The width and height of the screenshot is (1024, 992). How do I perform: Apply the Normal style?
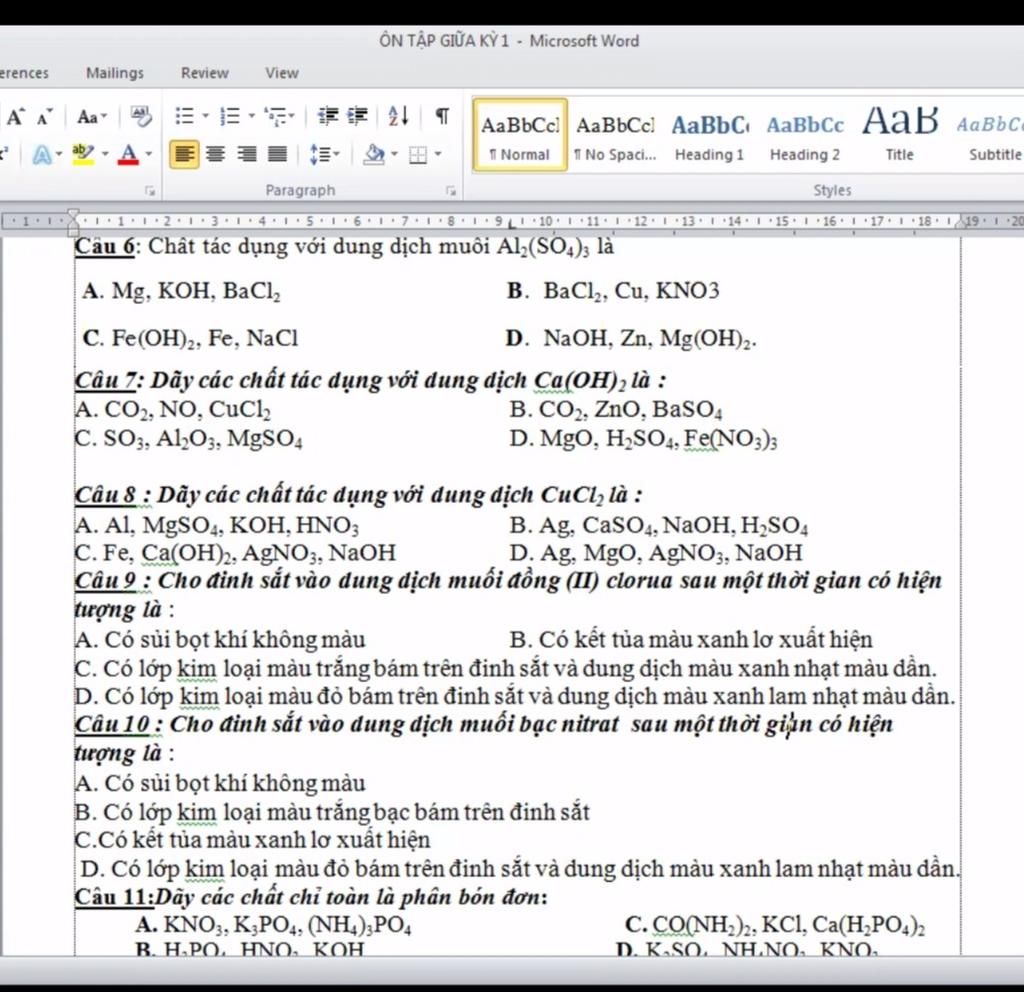[520, 136]
